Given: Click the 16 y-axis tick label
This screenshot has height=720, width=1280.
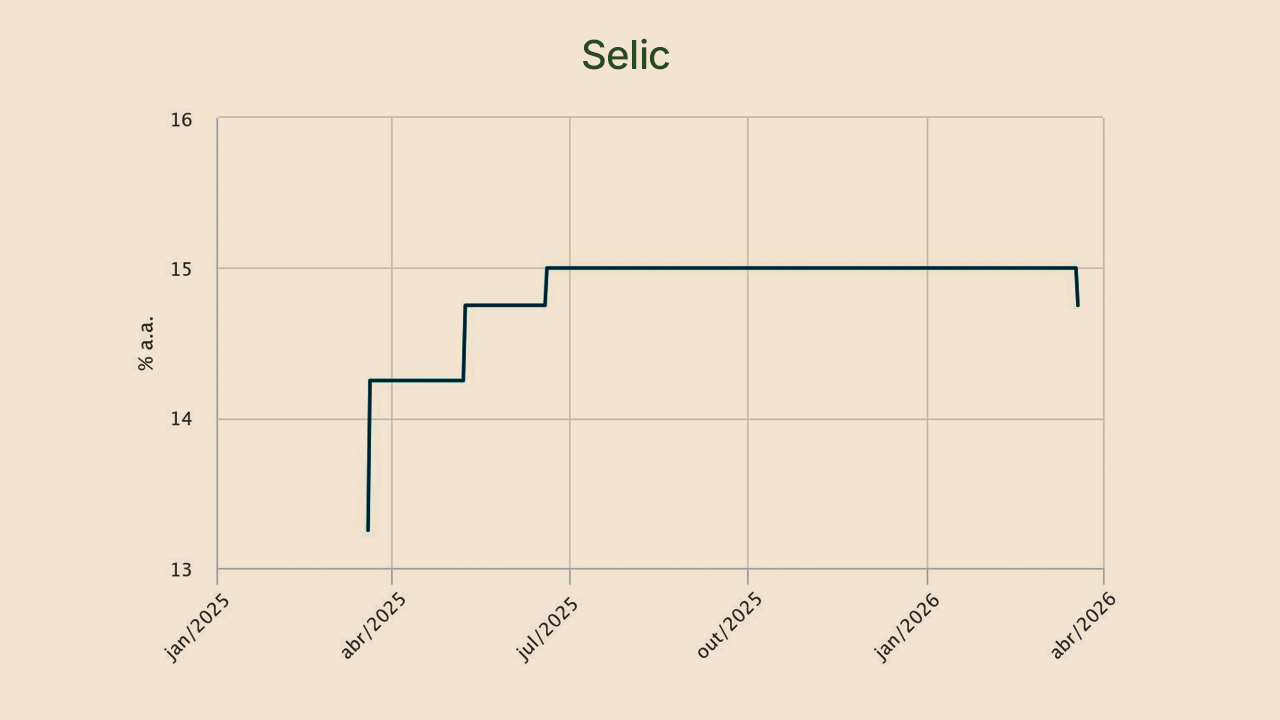Looking at the screenshot, I should (180, 120).
